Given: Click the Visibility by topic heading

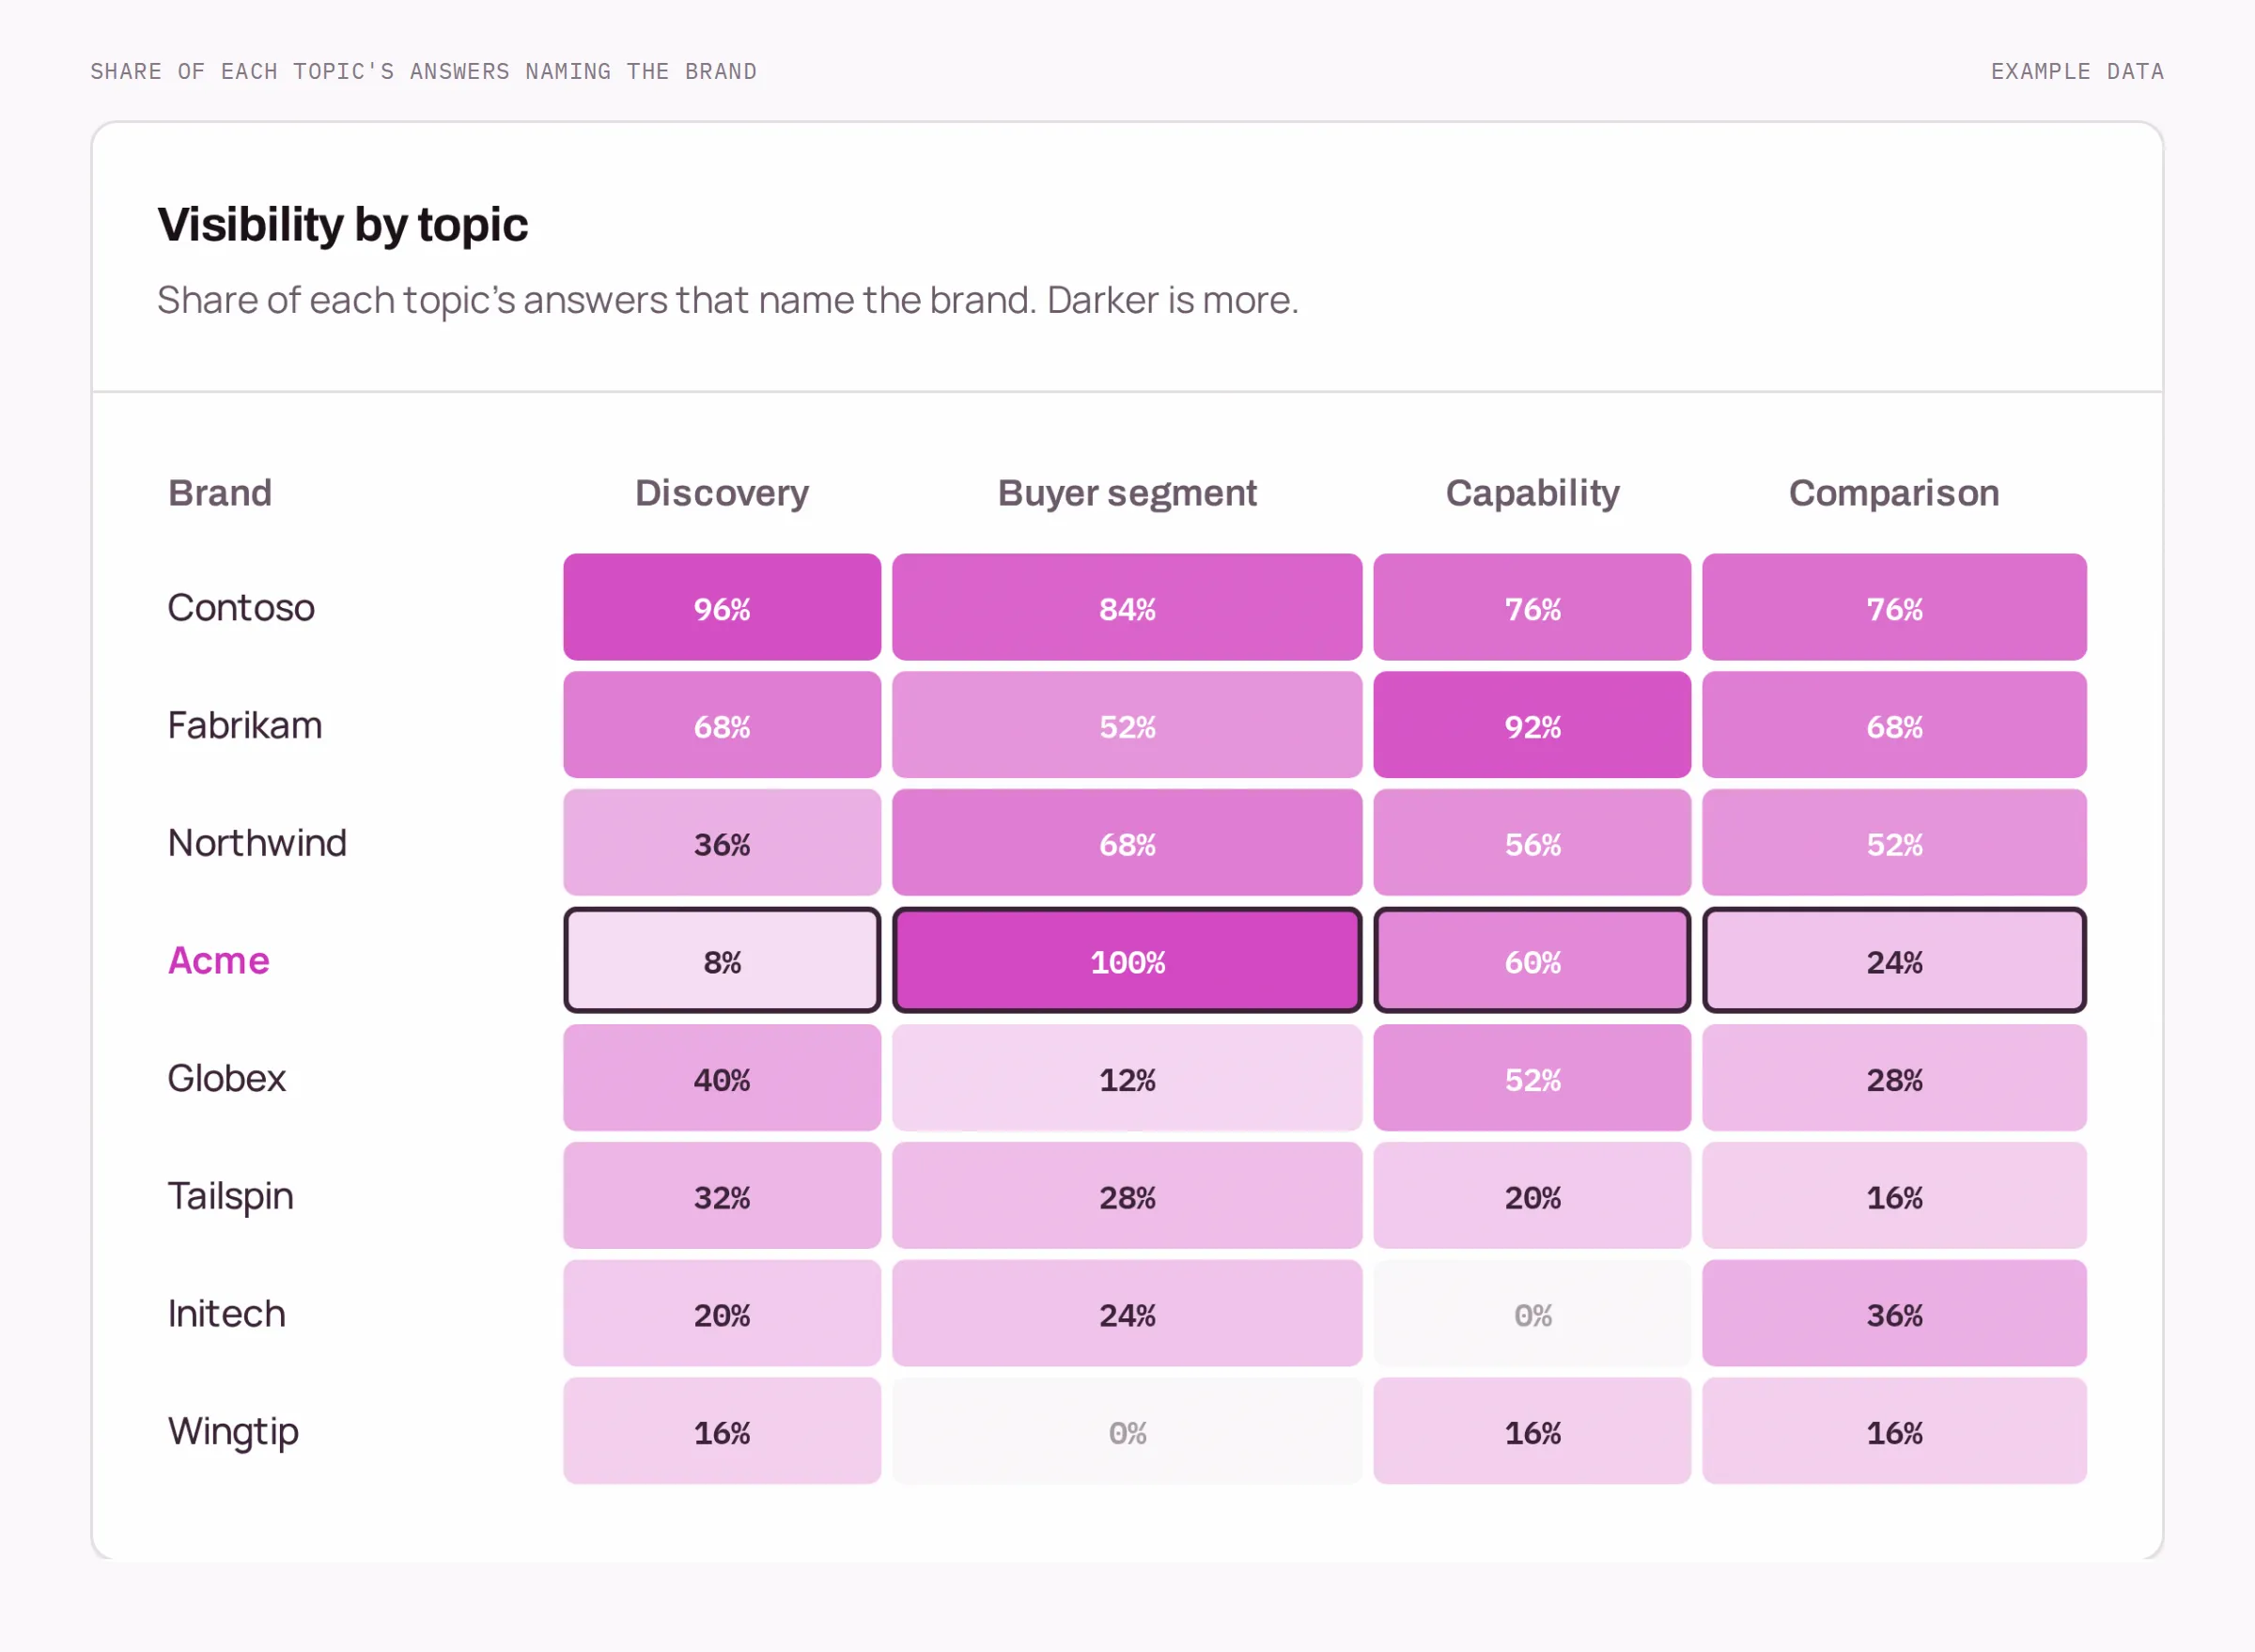Looking at the screenshot, I should point(343,225).
